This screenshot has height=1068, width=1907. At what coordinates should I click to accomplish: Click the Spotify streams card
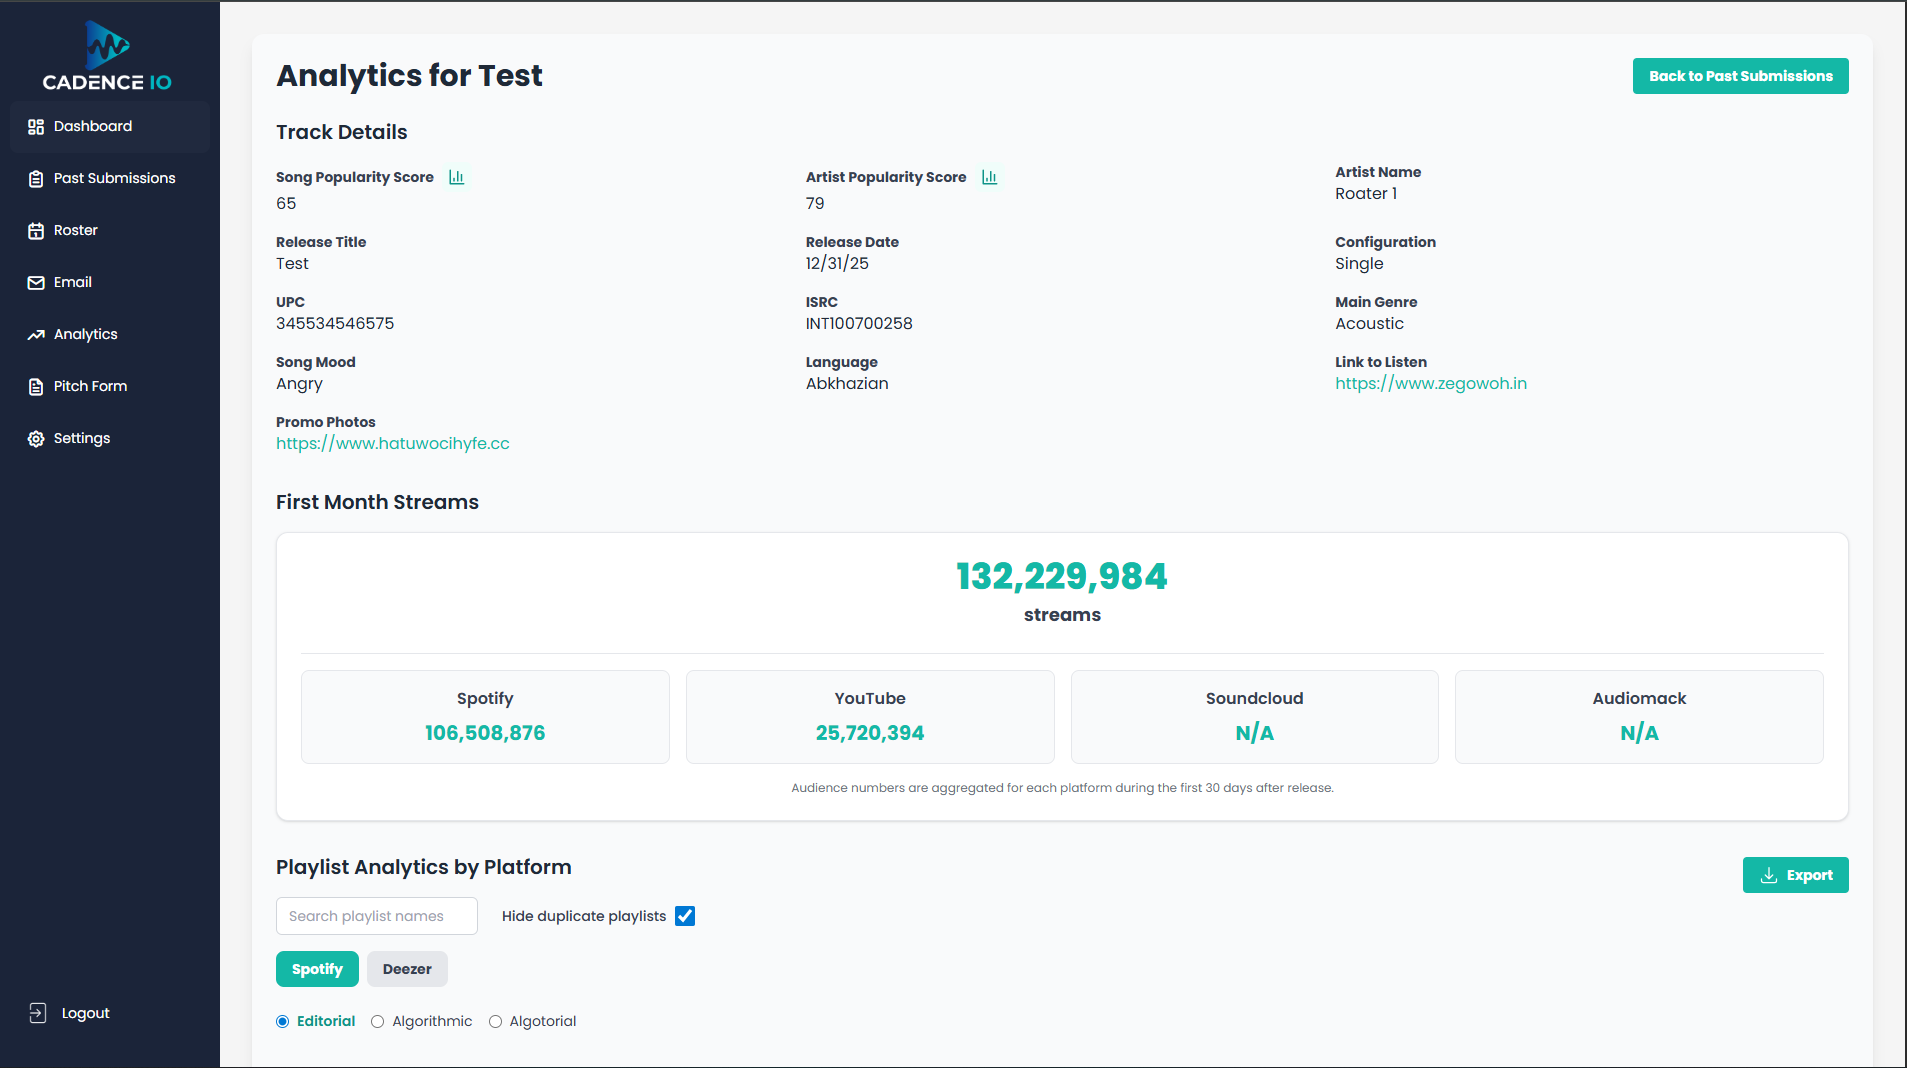[485, 717]
